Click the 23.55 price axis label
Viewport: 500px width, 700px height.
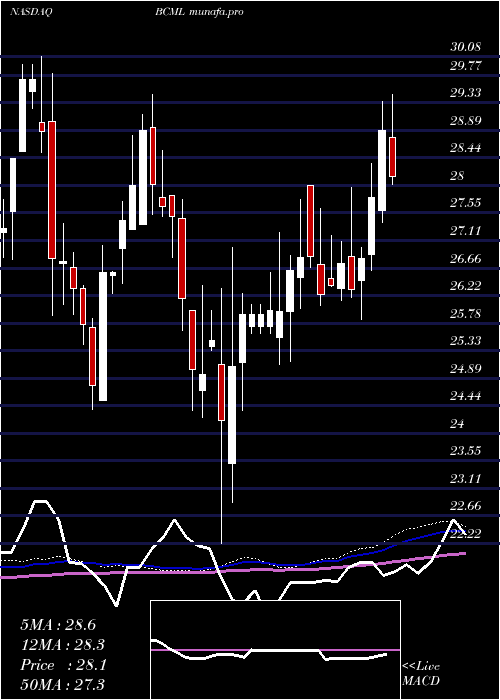click(x=466, y=450)
